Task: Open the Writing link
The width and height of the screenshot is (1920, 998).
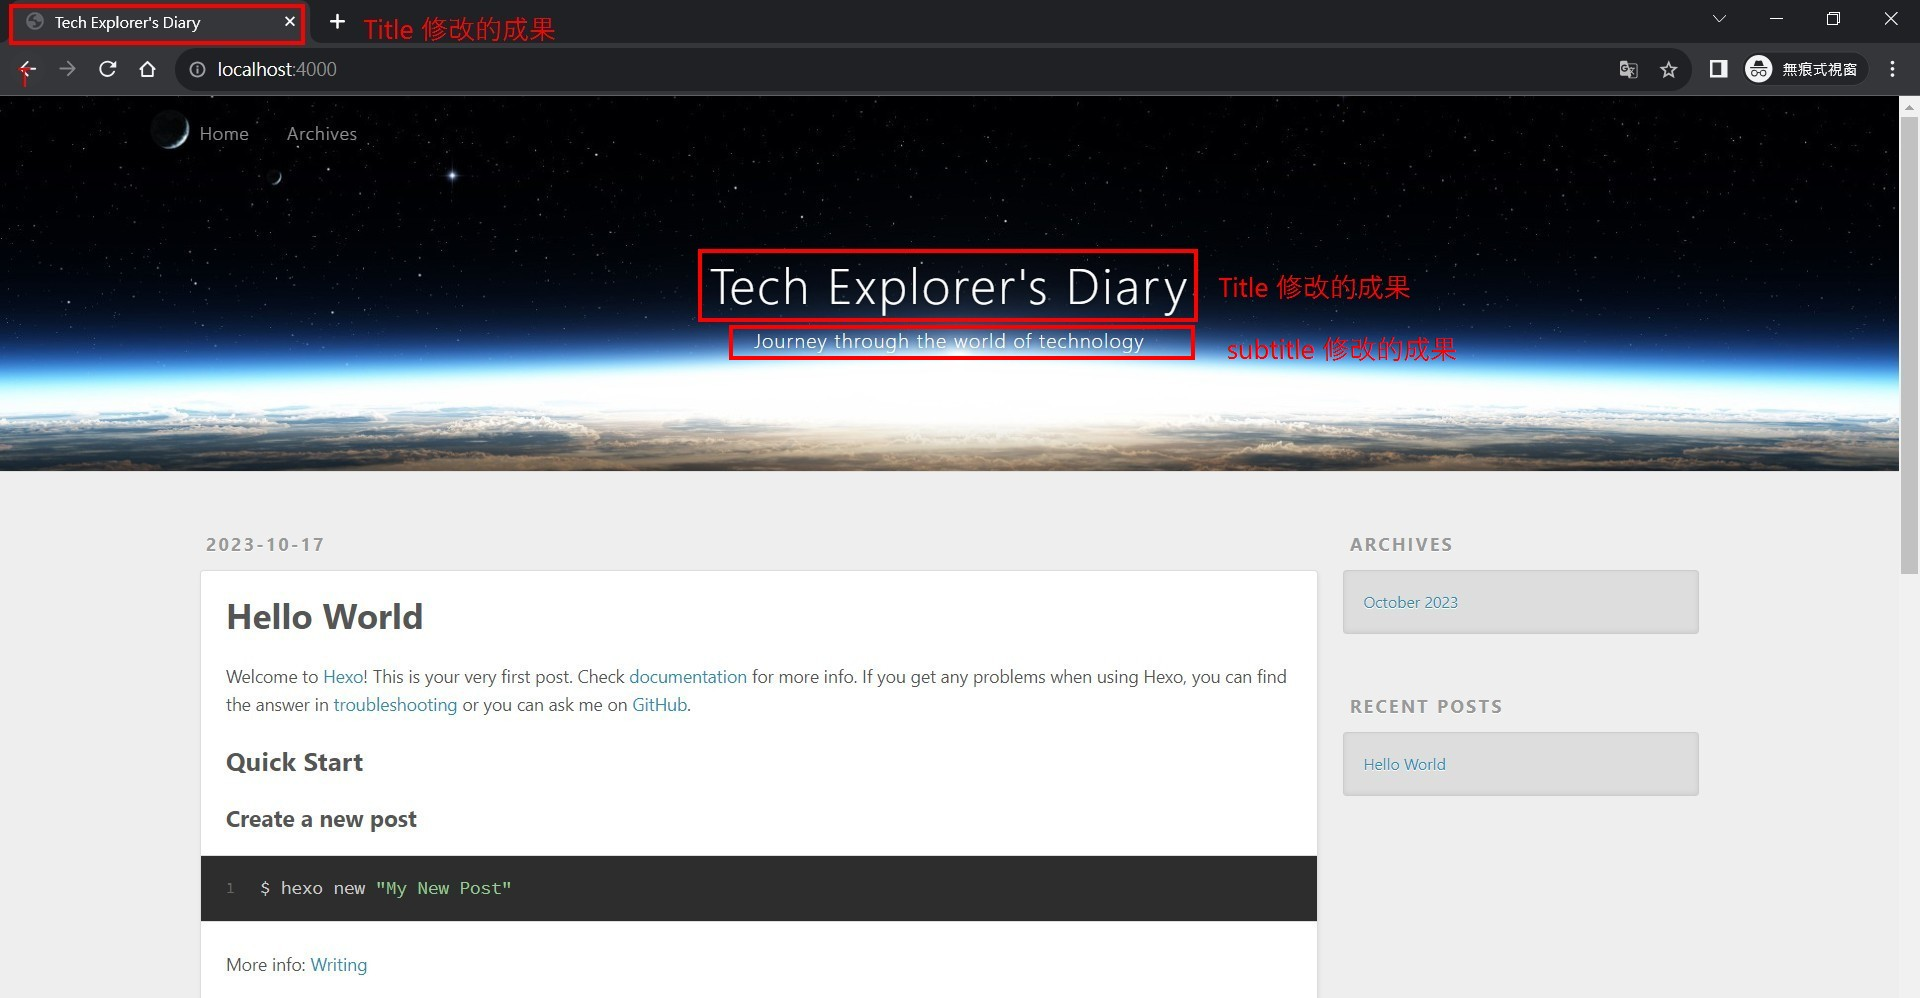Action: click(338, 965)
